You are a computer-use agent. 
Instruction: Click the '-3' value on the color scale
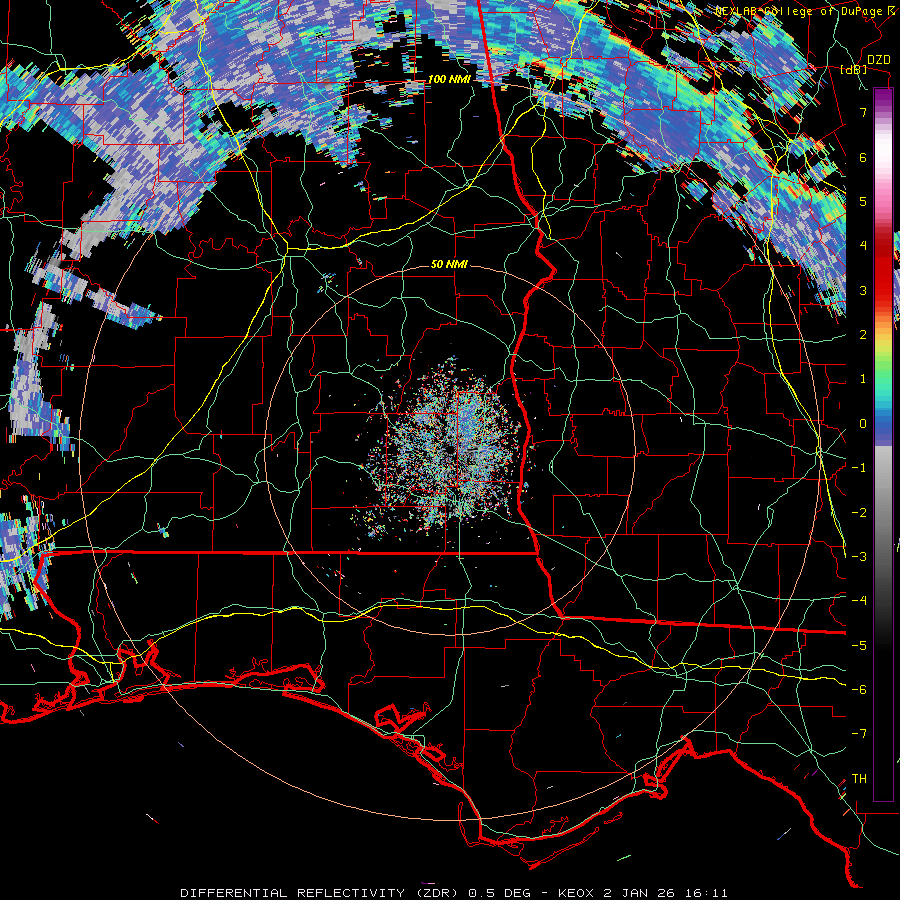click(859, 557)
